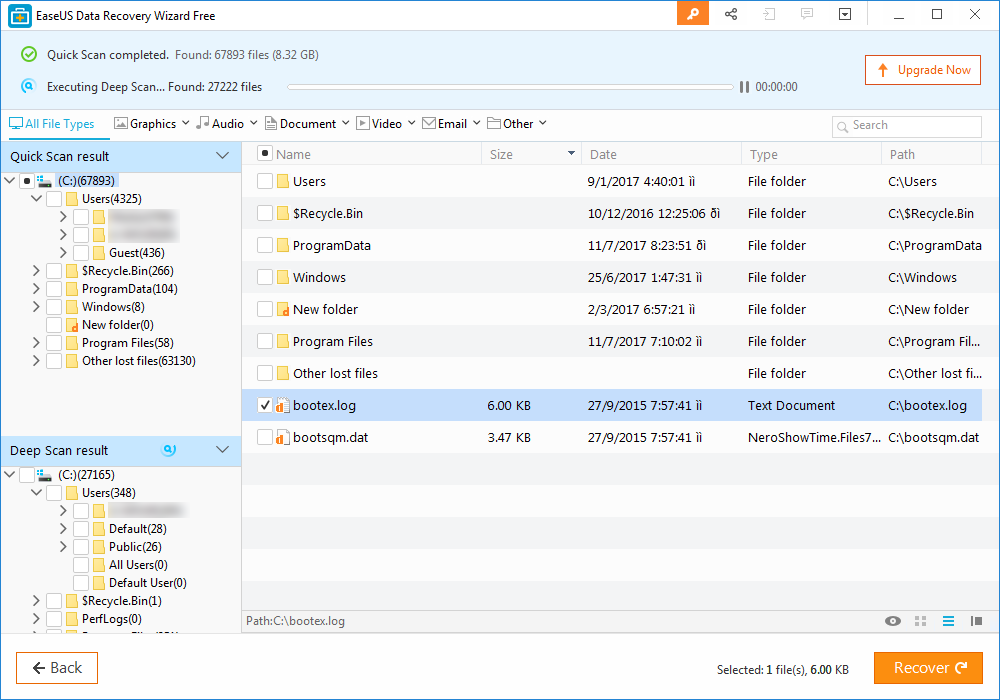This screenshot has width=1000, height=700.
Task: Check the ProgramData checkbox in file list
Action: click(265, 245)
